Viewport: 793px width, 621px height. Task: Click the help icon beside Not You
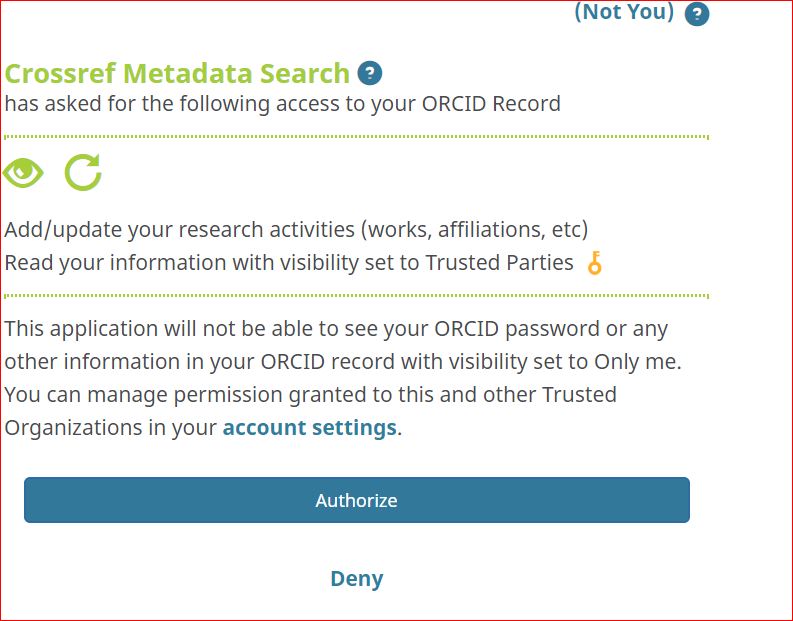point(697,14)
